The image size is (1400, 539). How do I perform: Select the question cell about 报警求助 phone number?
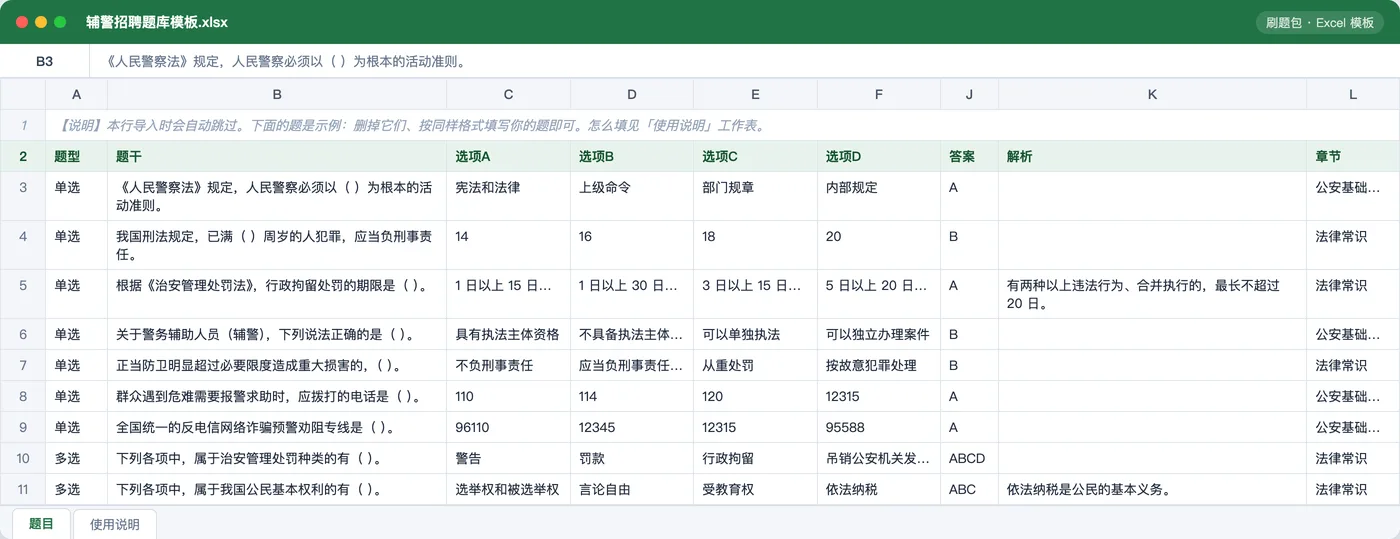click(x=277, y=396)
